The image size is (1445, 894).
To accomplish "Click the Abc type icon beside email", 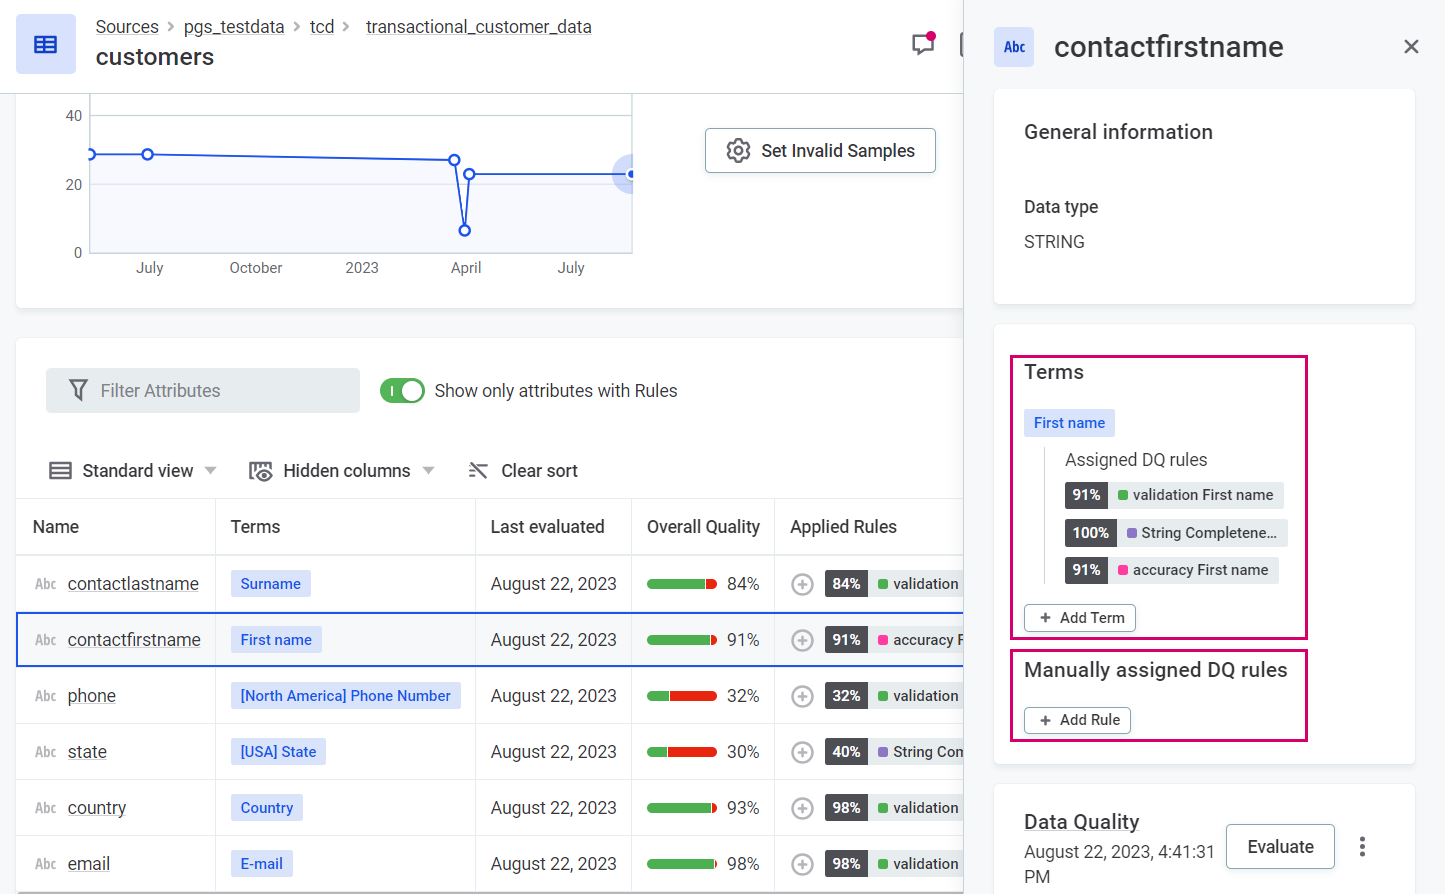I will click(x=46, y=864).
